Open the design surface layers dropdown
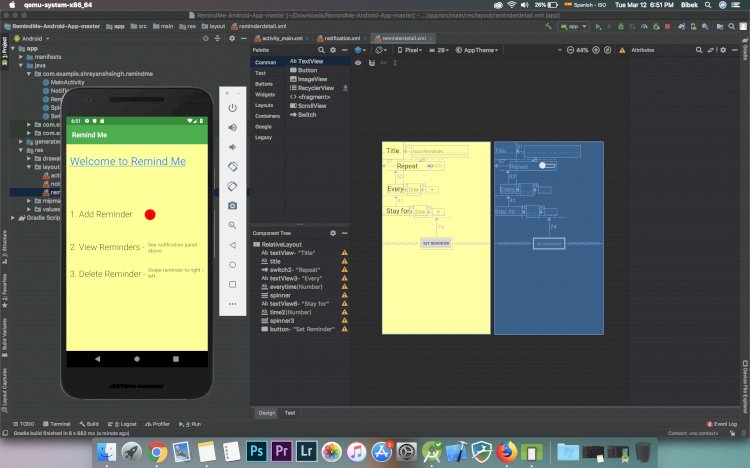 tap(360, 50)
